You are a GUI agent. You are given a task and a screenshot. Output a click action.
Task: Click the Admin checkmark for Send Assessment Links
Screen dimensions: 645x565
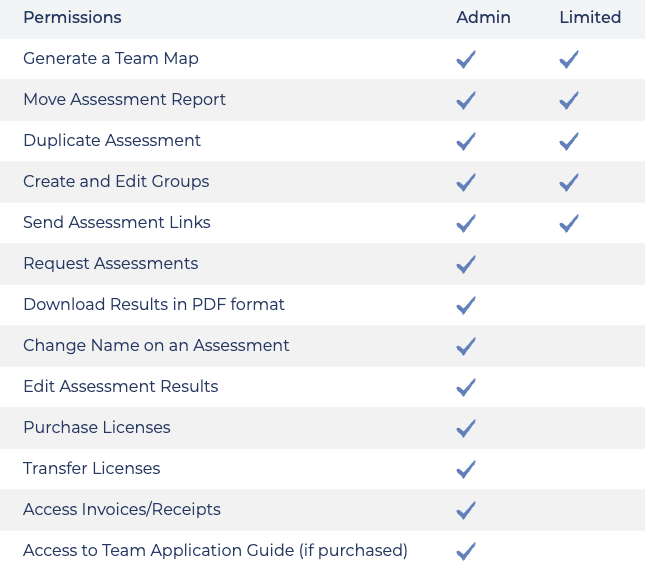466,223
